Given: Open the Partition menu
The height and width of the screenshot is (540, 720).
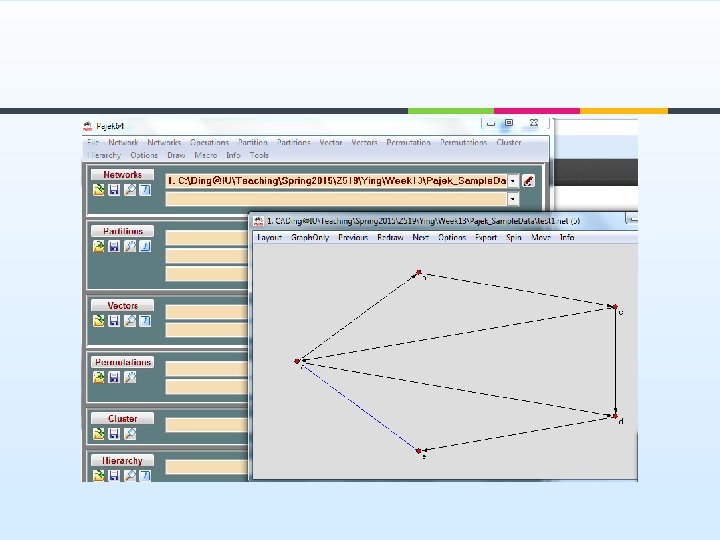Looking at the screenshot, I should [253, 142].
